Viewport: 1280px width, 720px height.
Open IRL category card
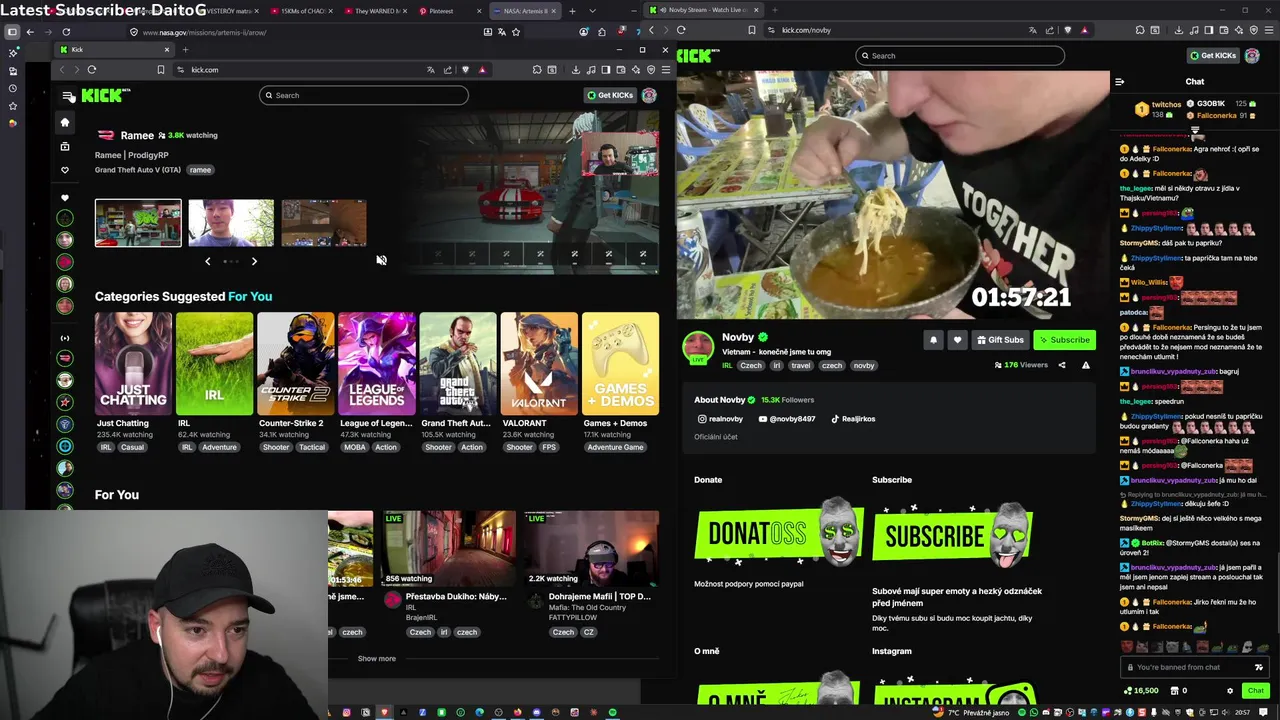tap(215, 364)
